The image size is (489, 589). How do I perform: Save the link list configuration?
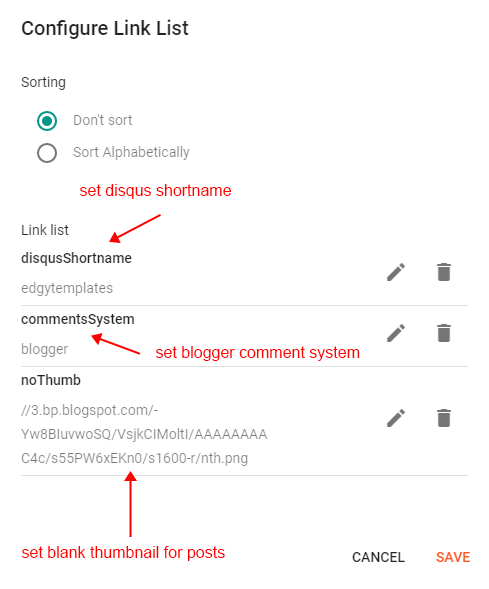[453, 557]
